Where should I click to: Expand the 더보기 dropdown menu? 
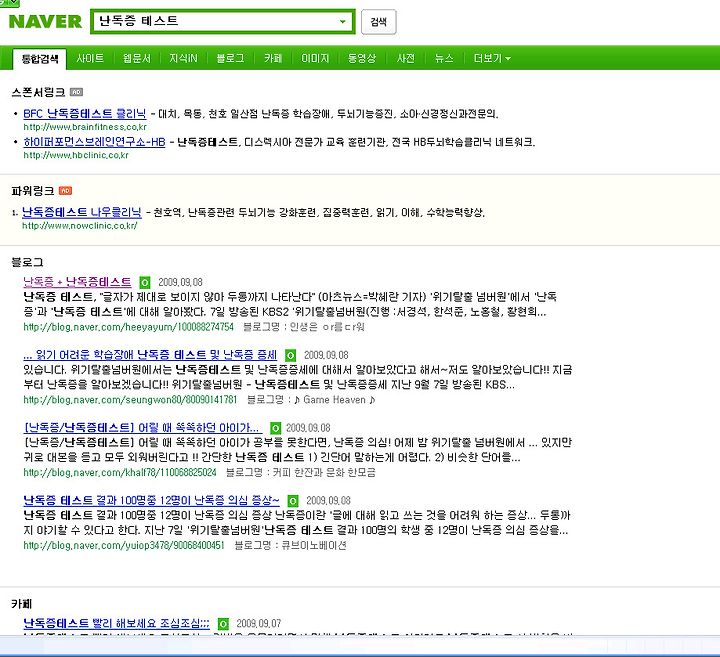click(x=492, y=58)
